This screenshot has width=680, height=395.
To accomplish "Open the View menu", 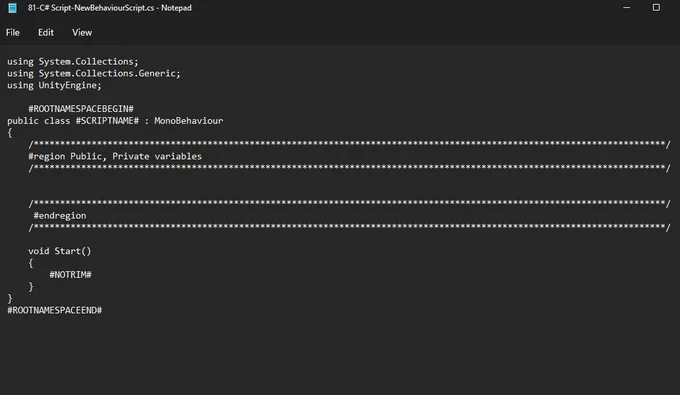I will tap(82, 33).
